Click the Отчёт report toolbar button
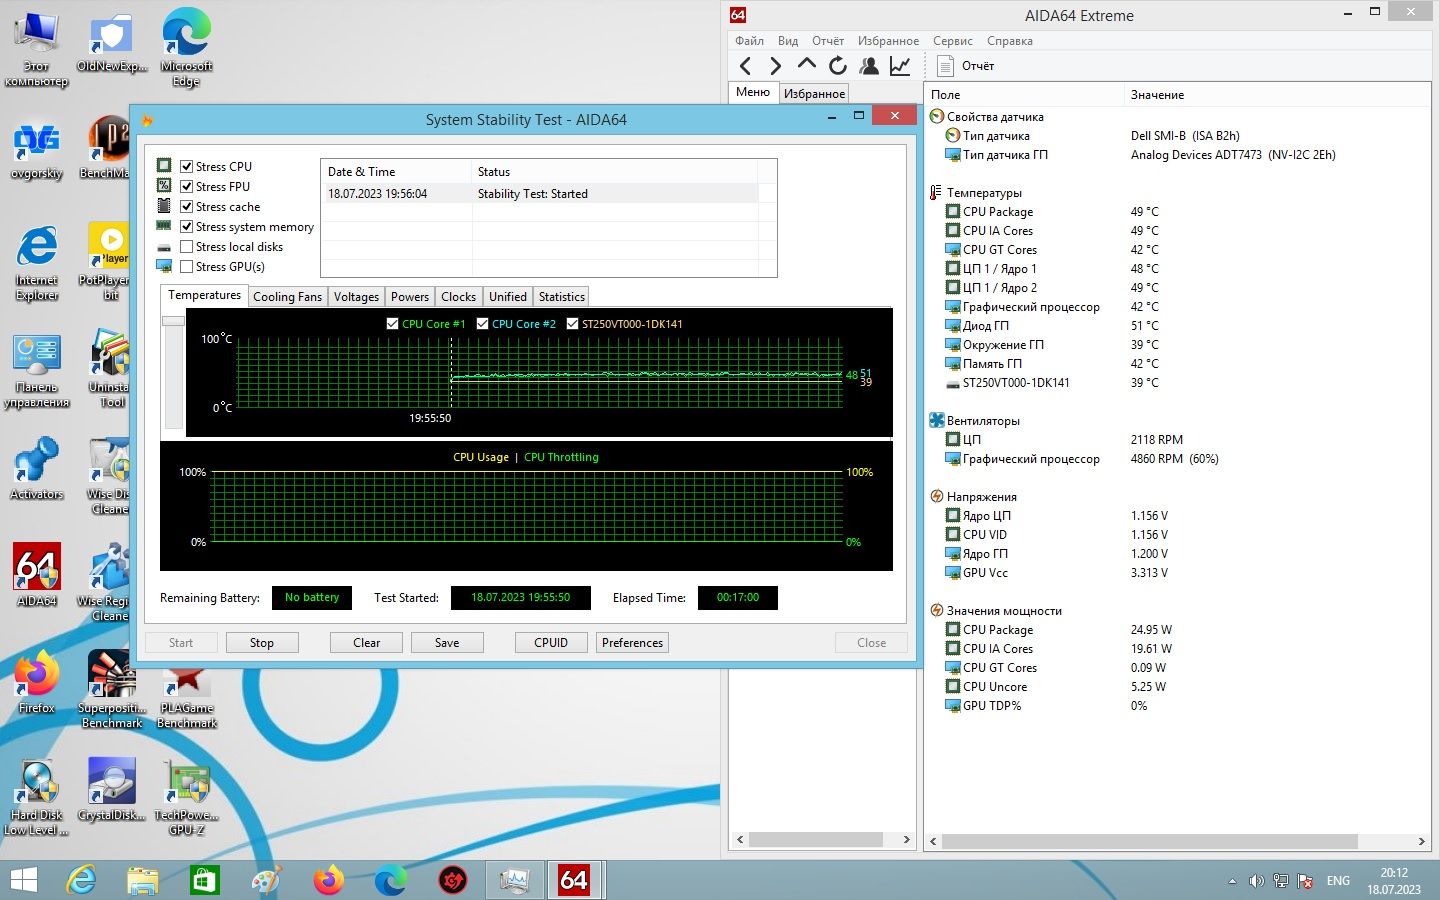This screenshot has width=1440, height=900. 966,66
